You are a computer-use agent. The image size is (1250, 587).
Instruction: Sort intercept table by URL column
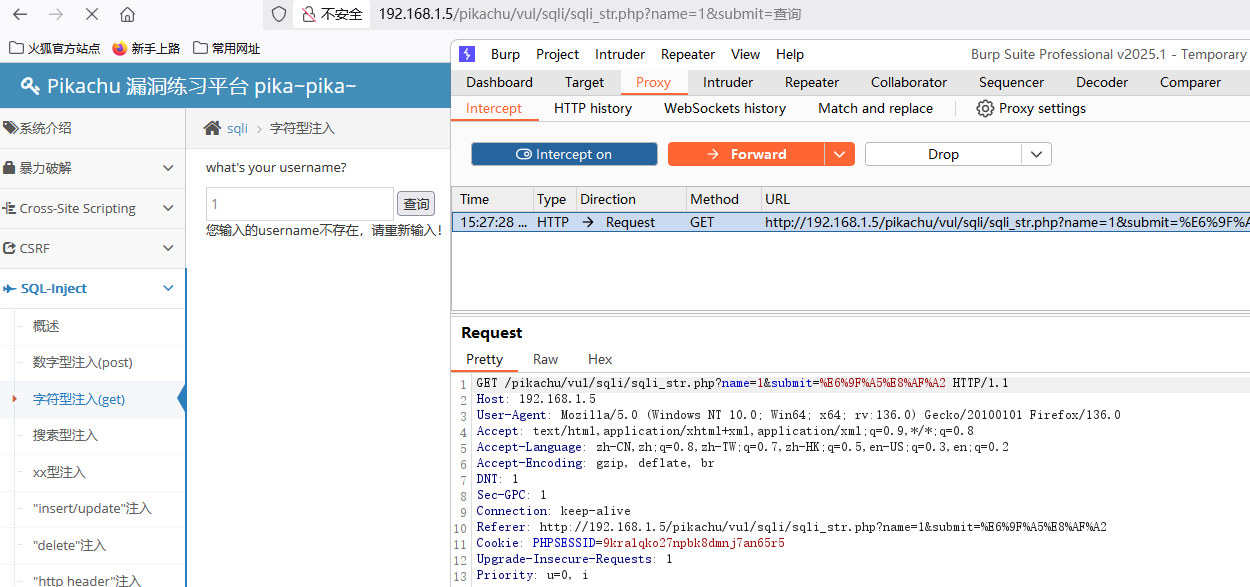click(x=1005, y=199)
